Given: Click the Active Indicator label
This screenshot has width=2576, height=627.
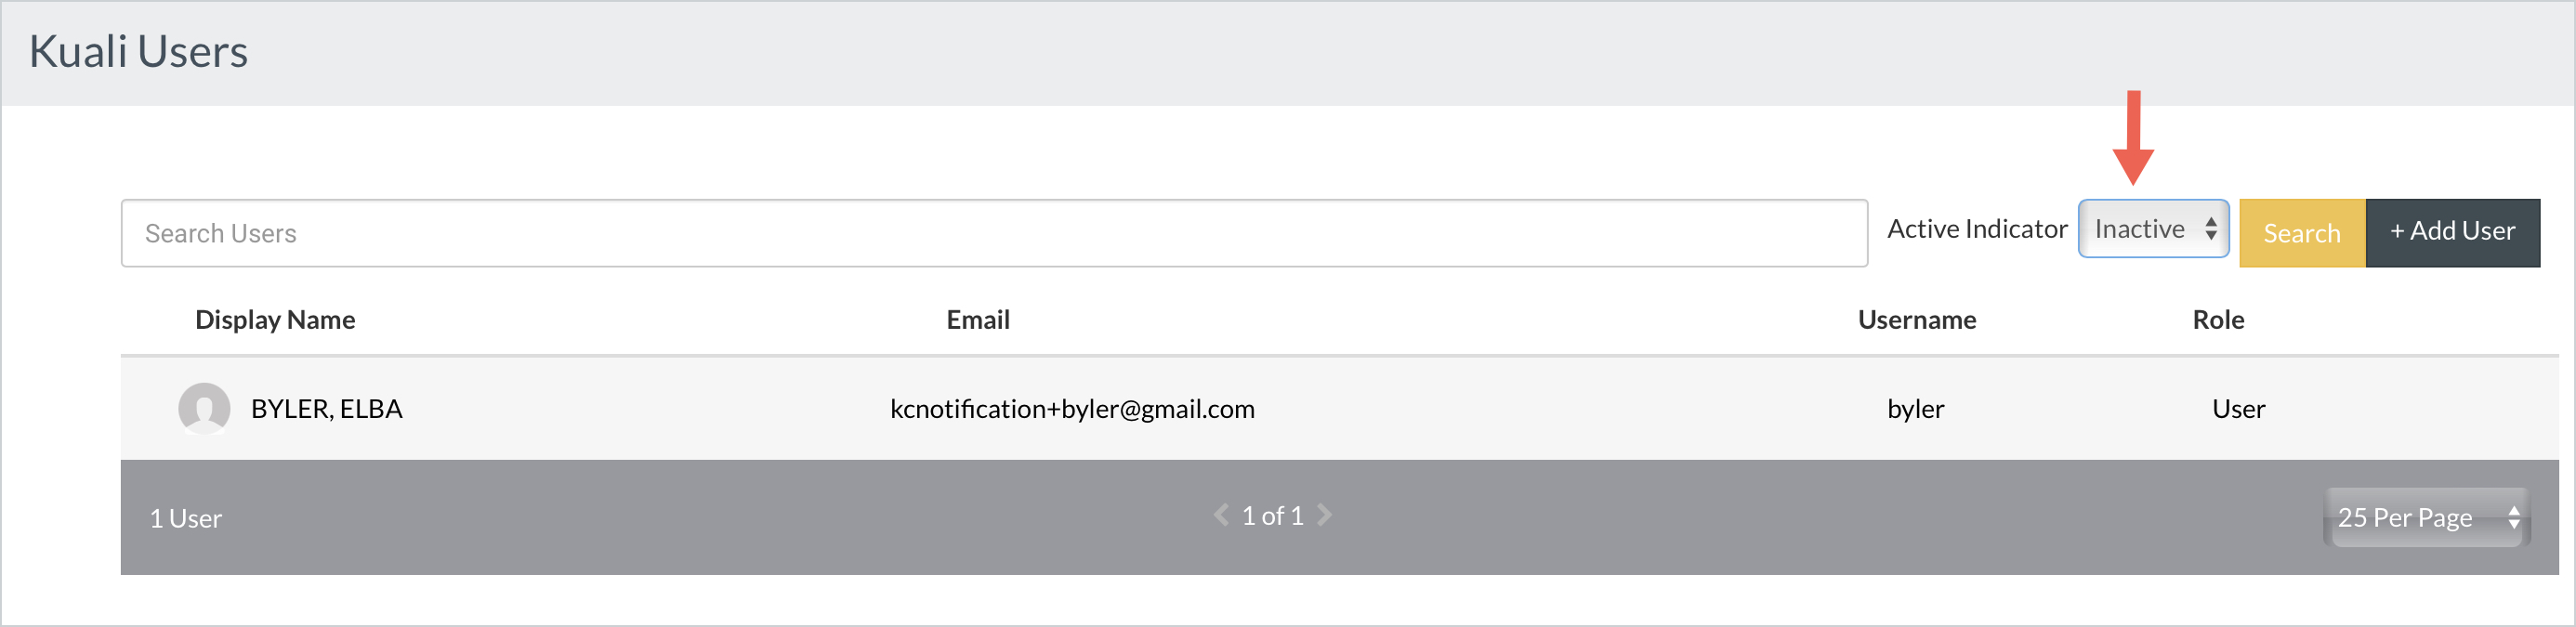Looking at the screenshot, I should click(1976, 229).
